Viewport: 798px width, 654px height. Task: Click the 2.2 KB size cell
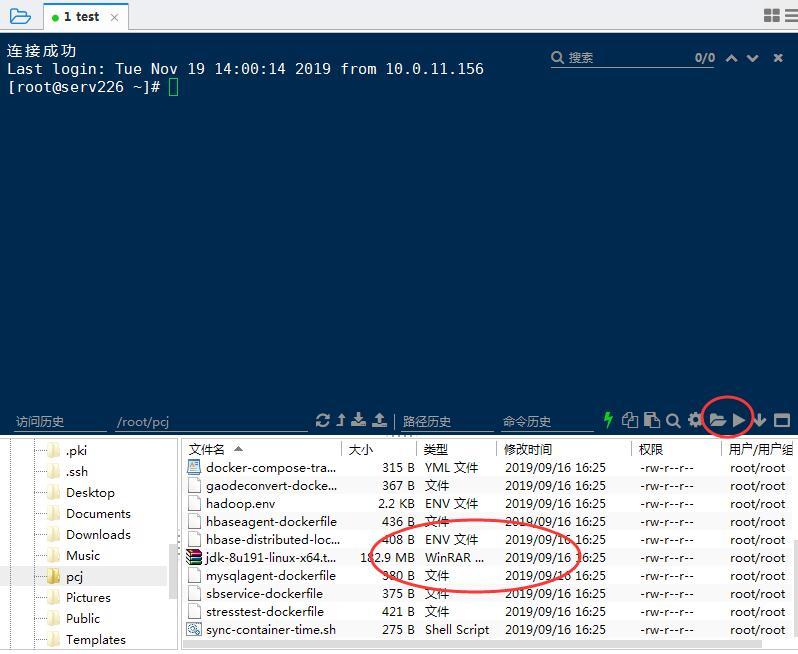(396, 504)
